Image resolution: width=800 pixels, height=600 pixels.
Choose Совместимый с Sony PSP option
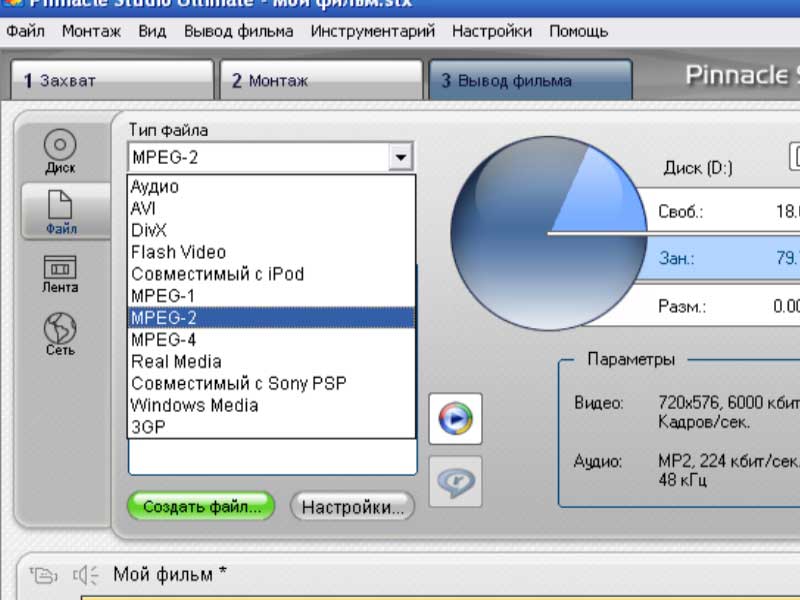(271, 383)
